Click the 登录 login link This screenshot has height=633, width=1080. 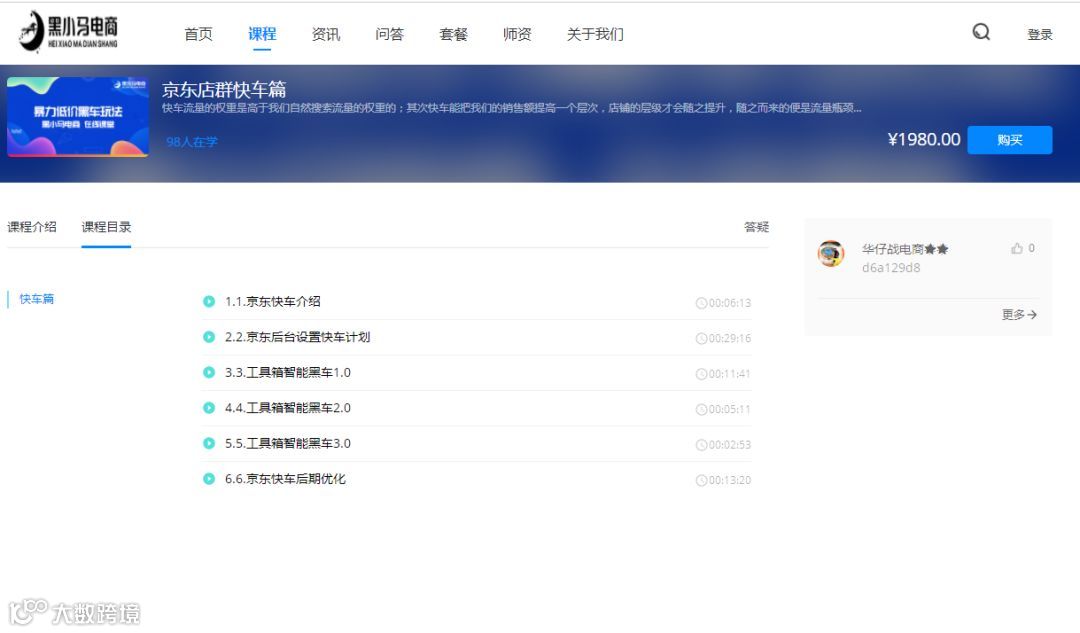click(x=1039, y=34)
